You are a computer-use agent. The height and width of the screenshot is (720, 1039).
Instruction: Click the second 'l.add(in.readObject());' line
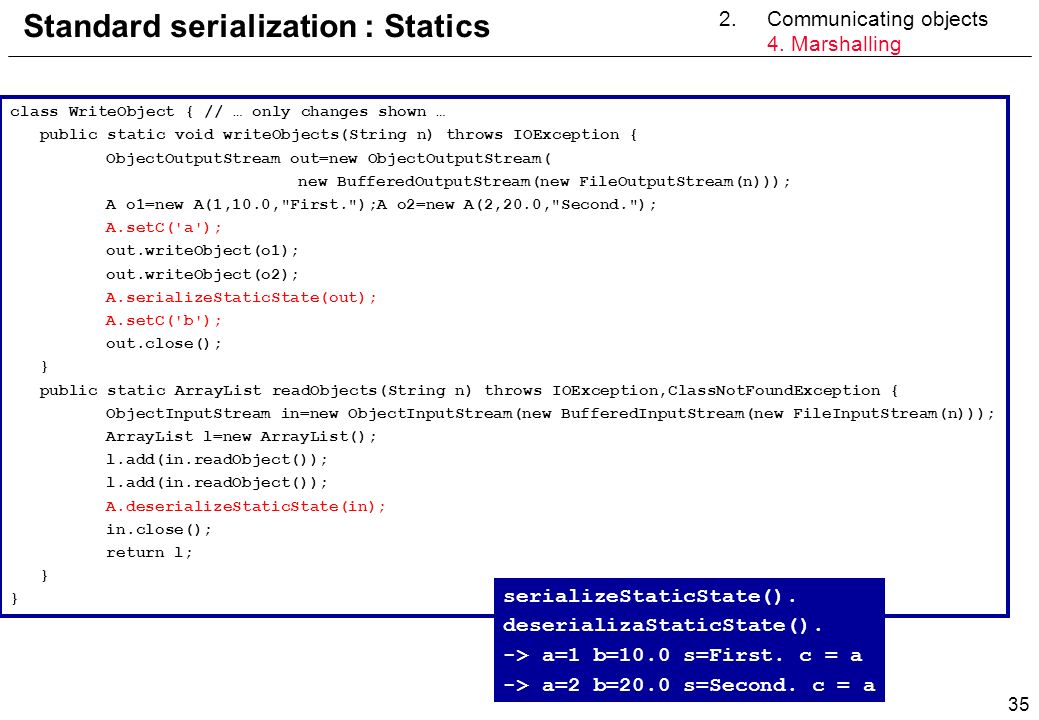217,483
